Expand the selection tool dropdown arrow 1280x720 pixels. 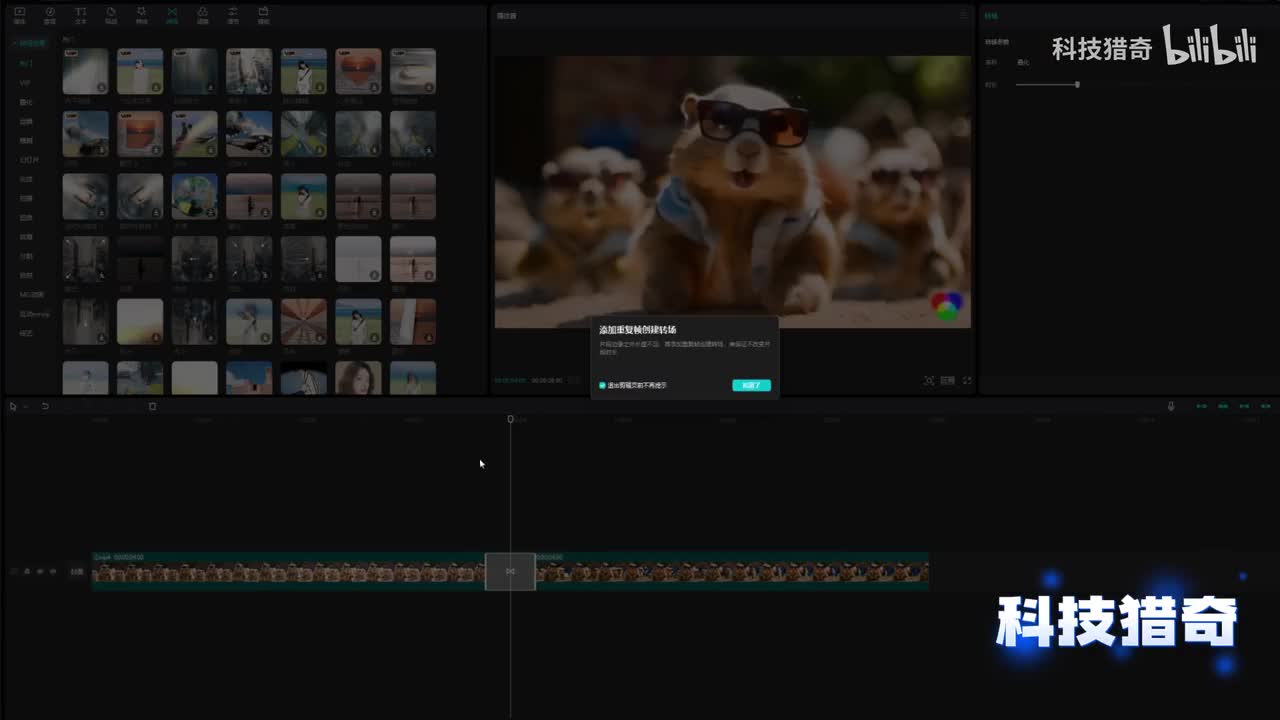coord(25,406)
